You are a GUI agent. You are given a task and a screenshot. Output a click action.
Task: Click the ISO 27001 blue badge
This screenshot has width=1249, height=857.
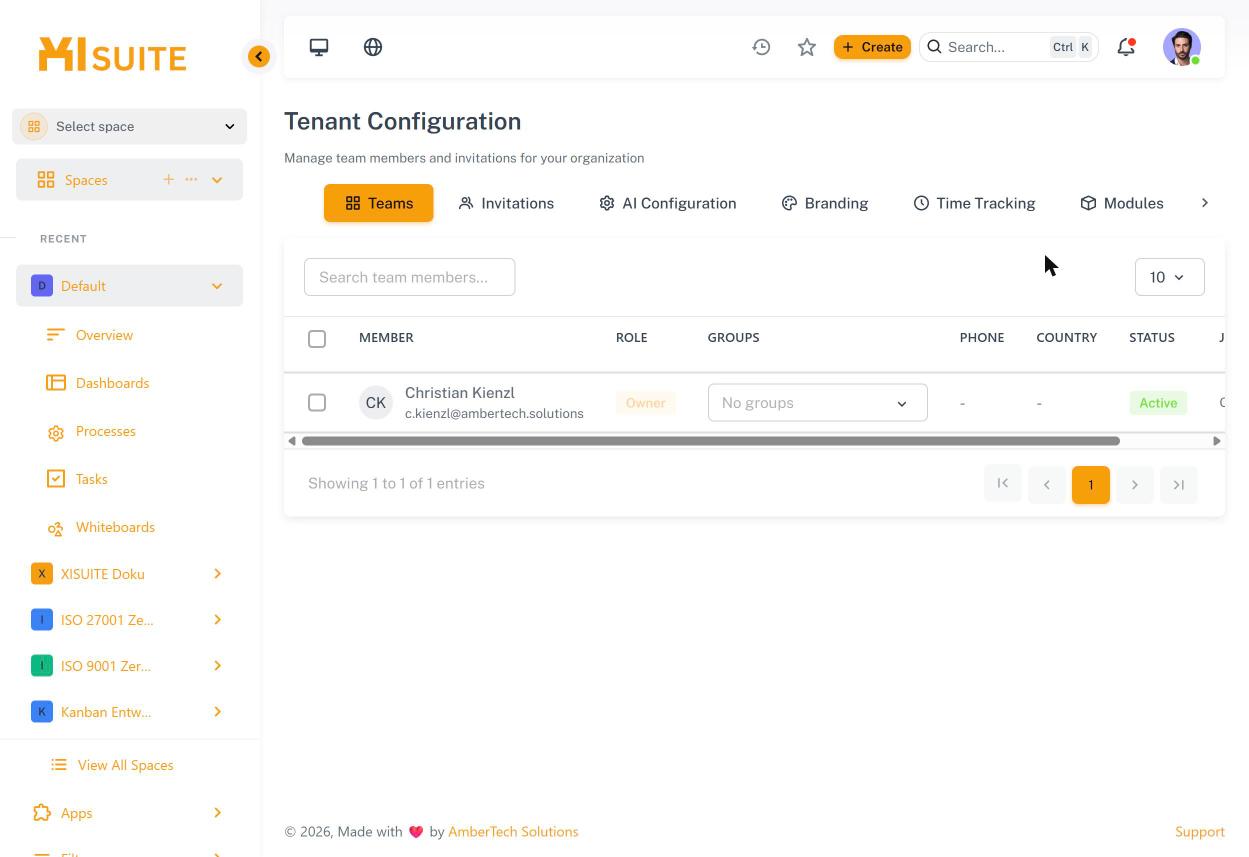42,620
